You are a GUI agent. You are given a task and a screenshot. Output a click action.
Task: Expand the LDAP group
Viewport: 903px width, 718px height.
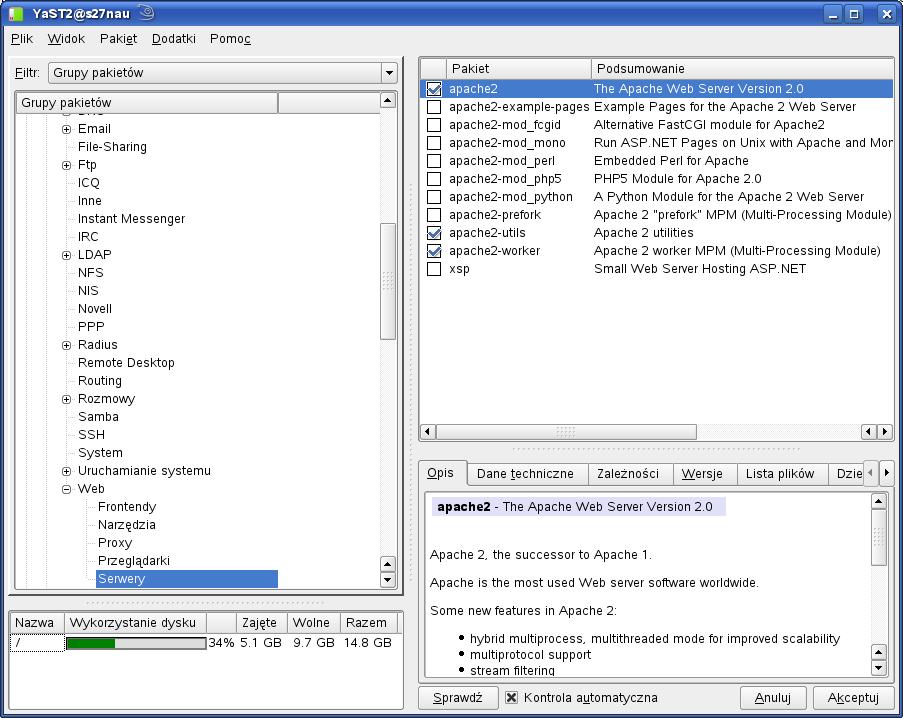pos(67,255)
